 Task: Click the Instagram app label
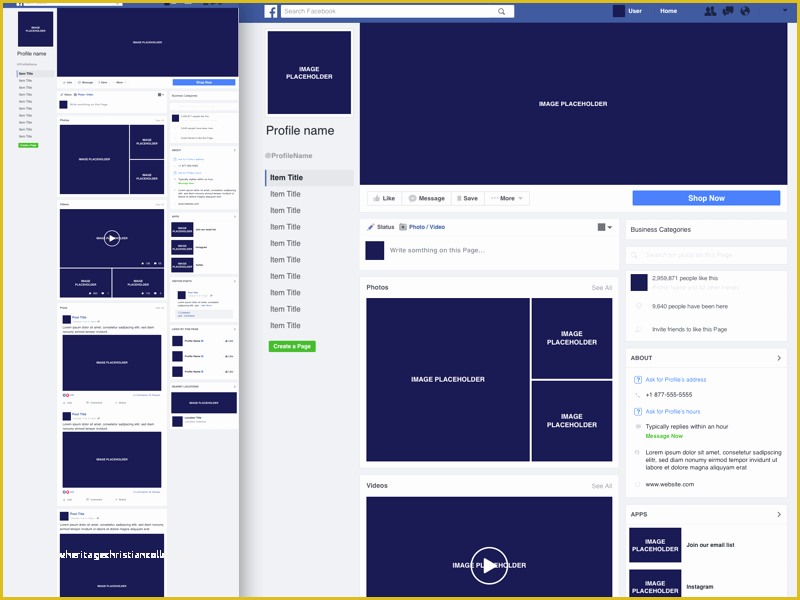(x=699, y=587)
